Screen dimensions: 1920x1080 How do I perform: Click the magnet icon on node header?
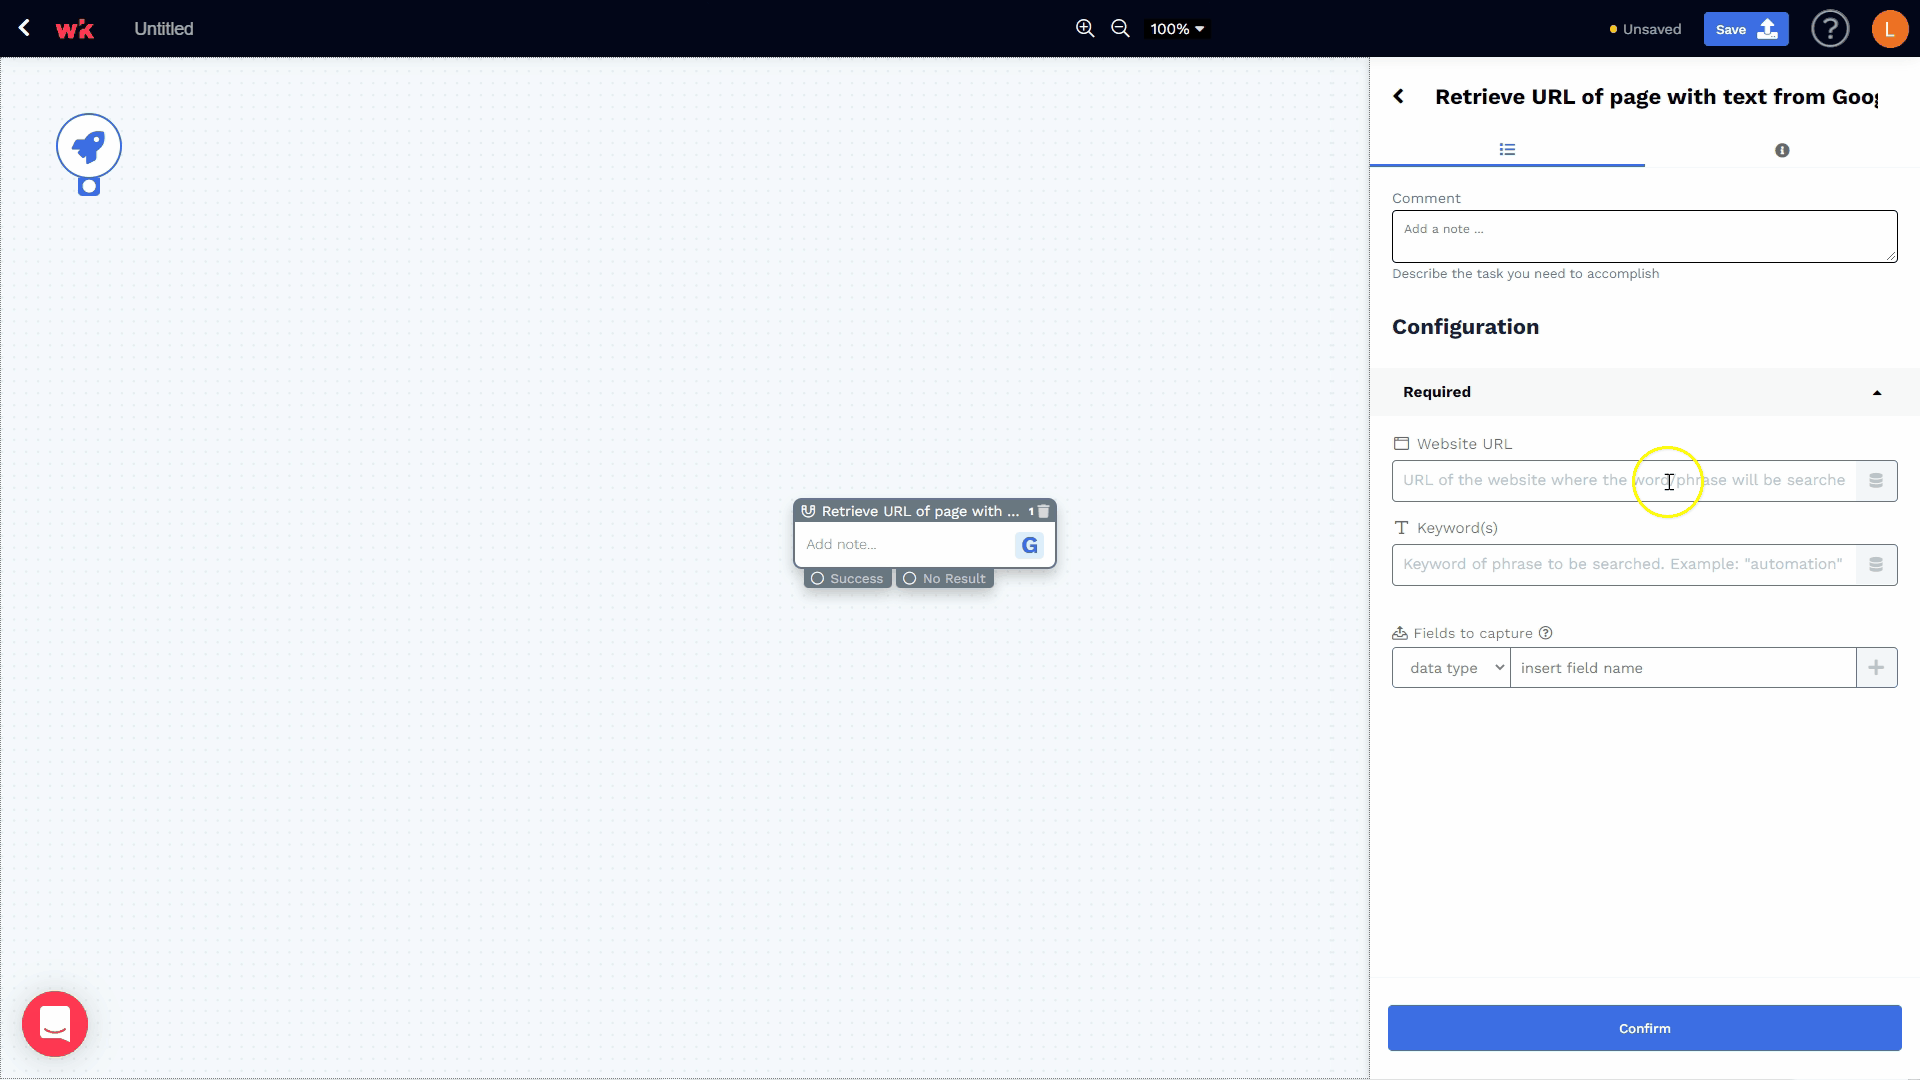[808, 511]
